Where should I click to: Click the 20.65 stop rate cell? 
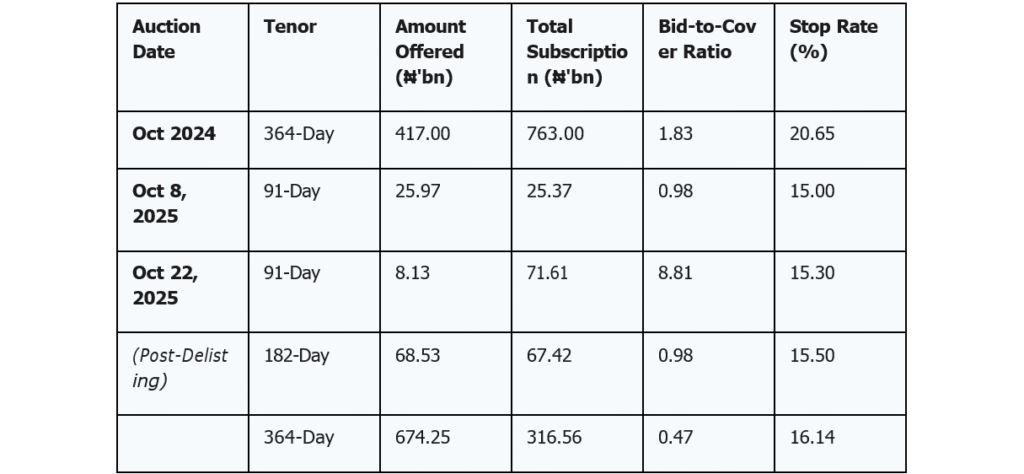812,133
